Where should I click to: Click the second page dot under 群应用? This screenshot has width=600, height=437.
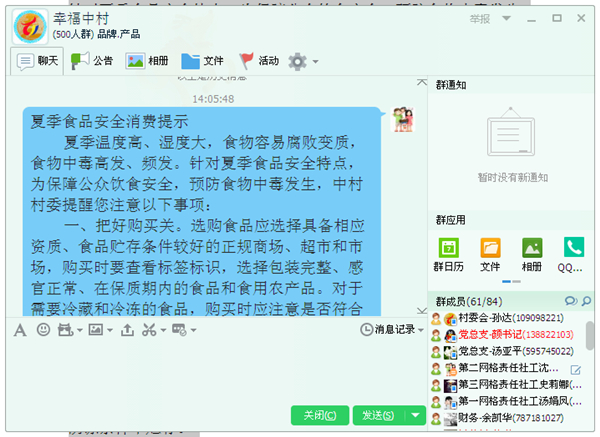[x=517, y=282]
